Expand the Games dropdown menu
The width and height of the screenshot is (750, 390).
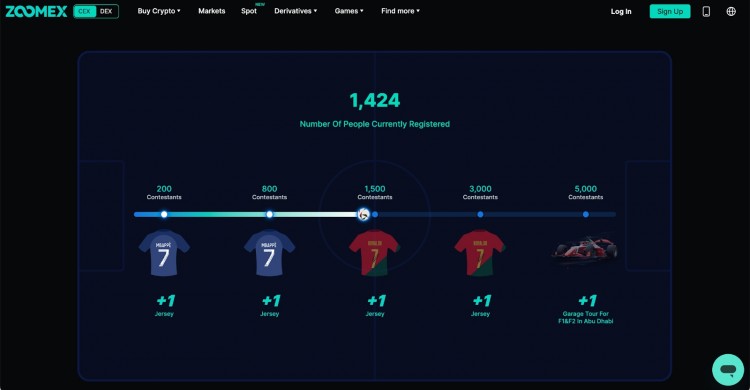click(x=349, y=11)
